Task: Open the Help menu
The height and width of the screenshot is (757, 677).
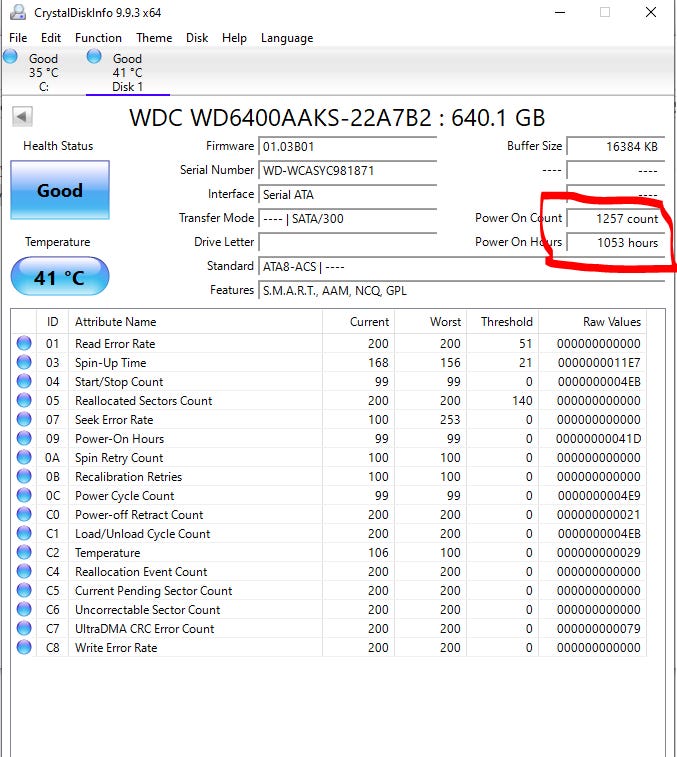Action: [234, 38]
